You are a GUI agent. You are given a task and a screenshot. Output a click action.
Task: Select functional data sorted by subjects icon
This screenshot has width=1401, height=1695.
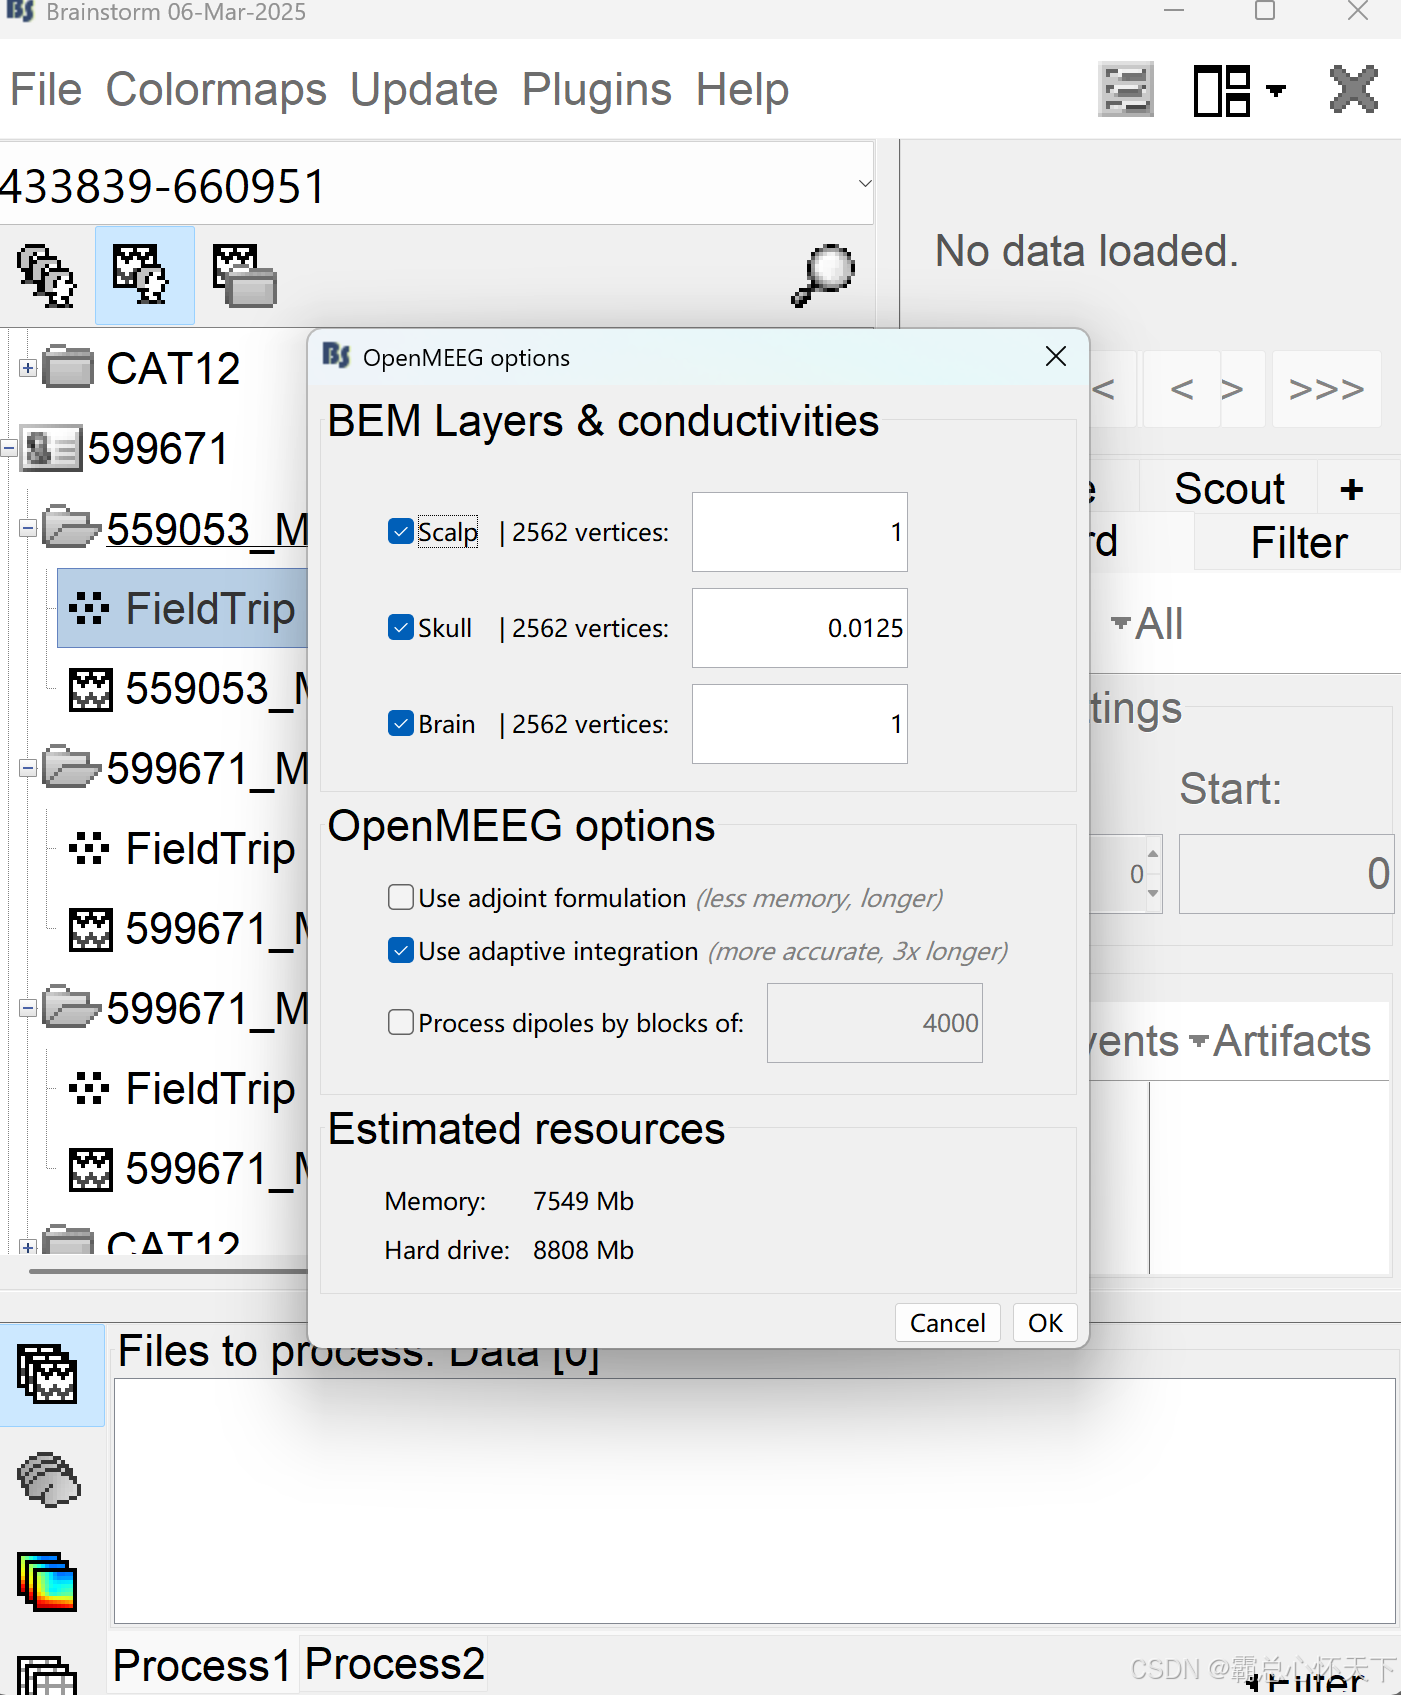click(x=144, y=275)
